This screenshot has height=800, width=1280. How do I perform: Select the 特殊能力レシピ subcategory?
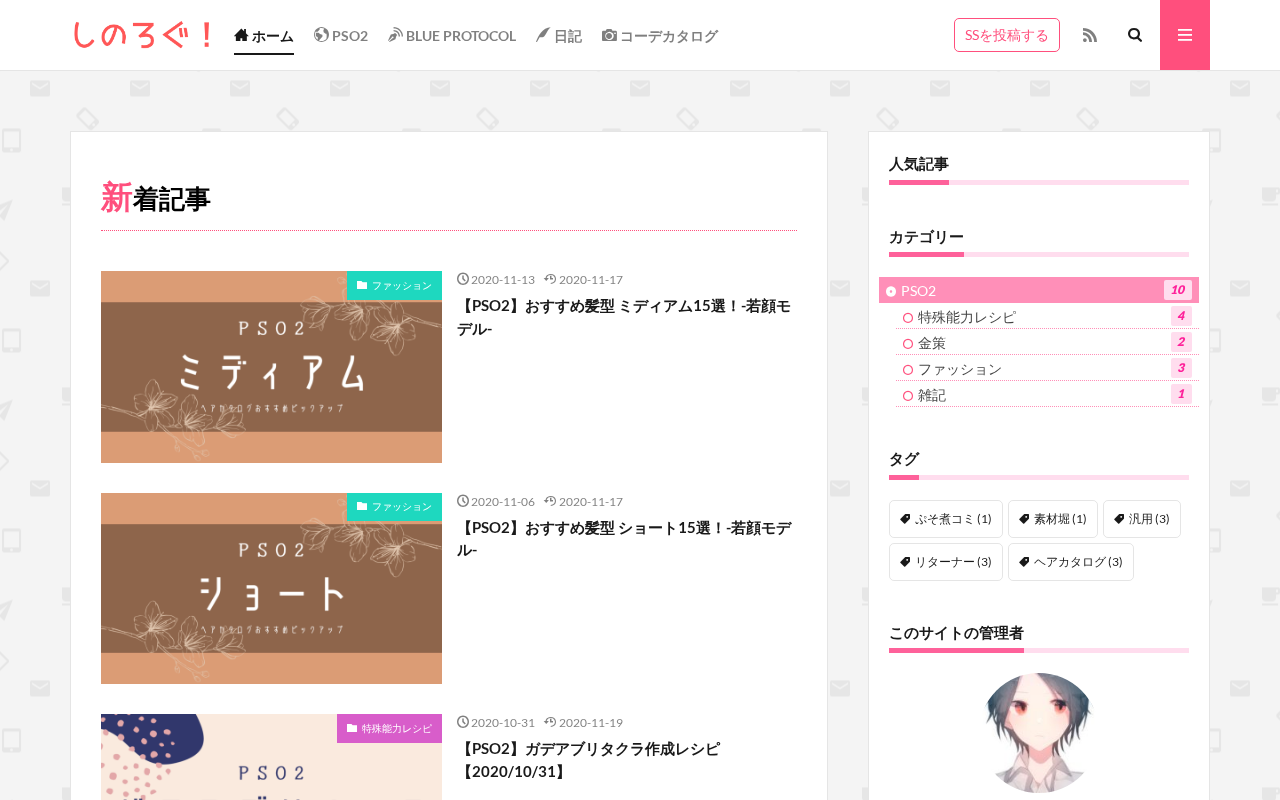[x=1047, y=316]
